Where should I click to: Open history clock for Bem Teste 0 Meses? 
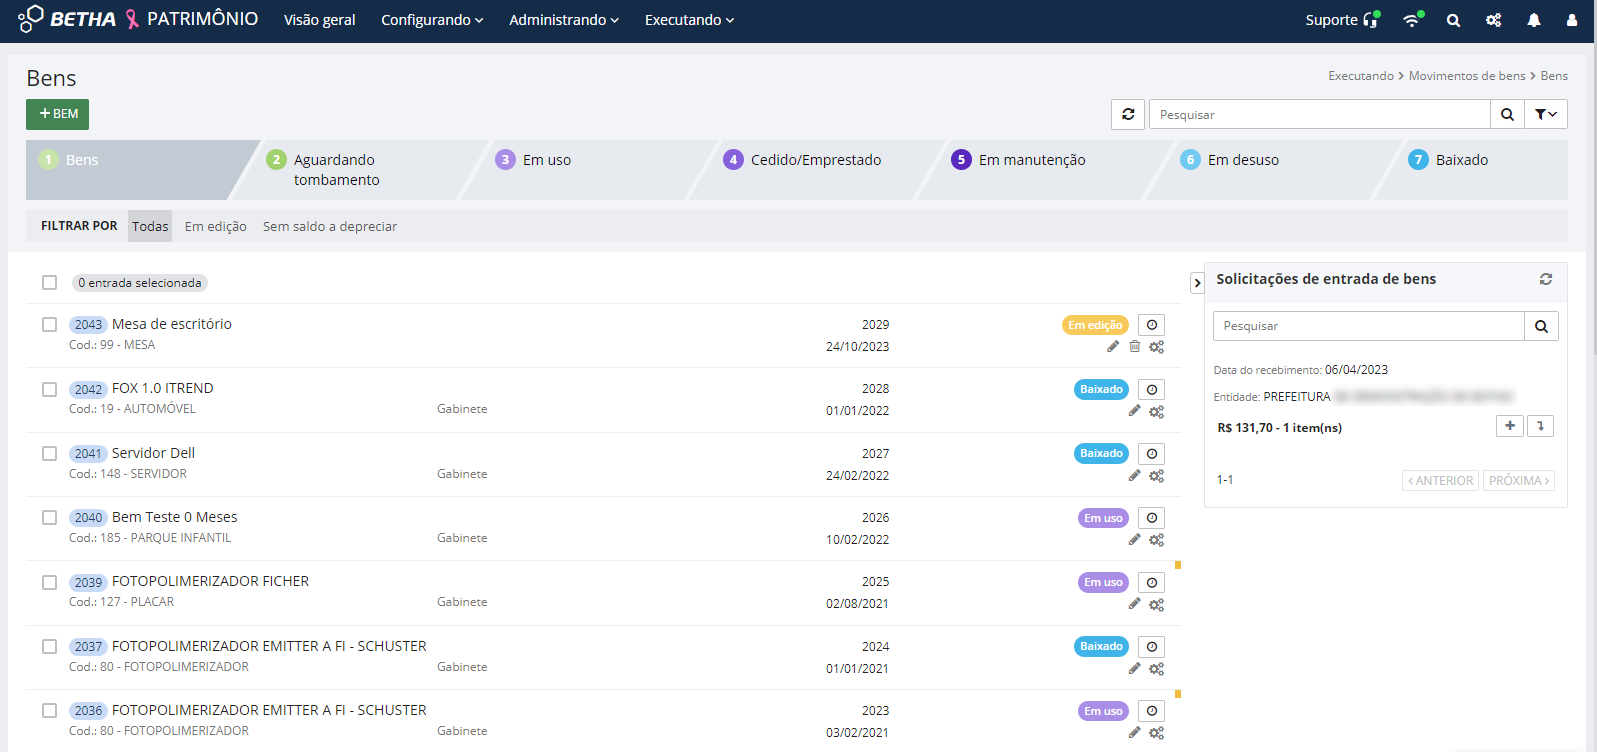pos(1152,518)
